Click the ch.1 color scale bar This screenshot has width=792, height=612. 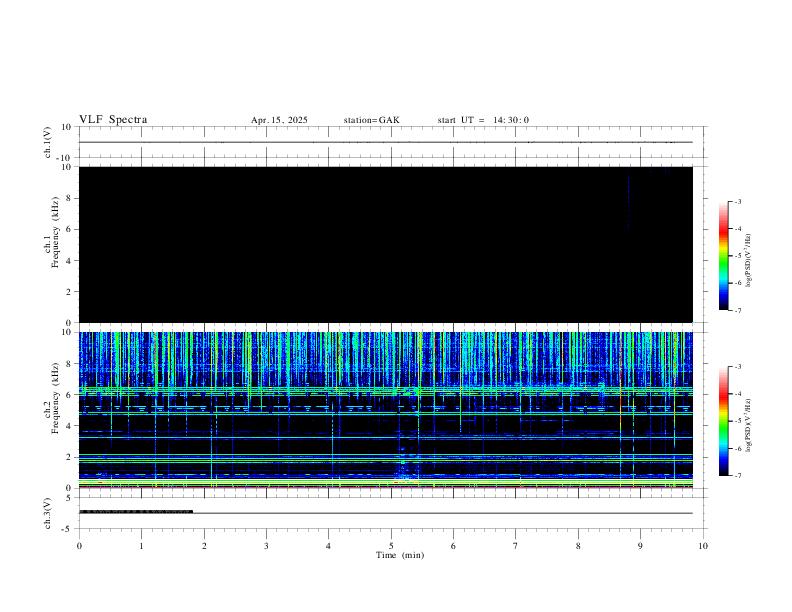click(724, 256)
